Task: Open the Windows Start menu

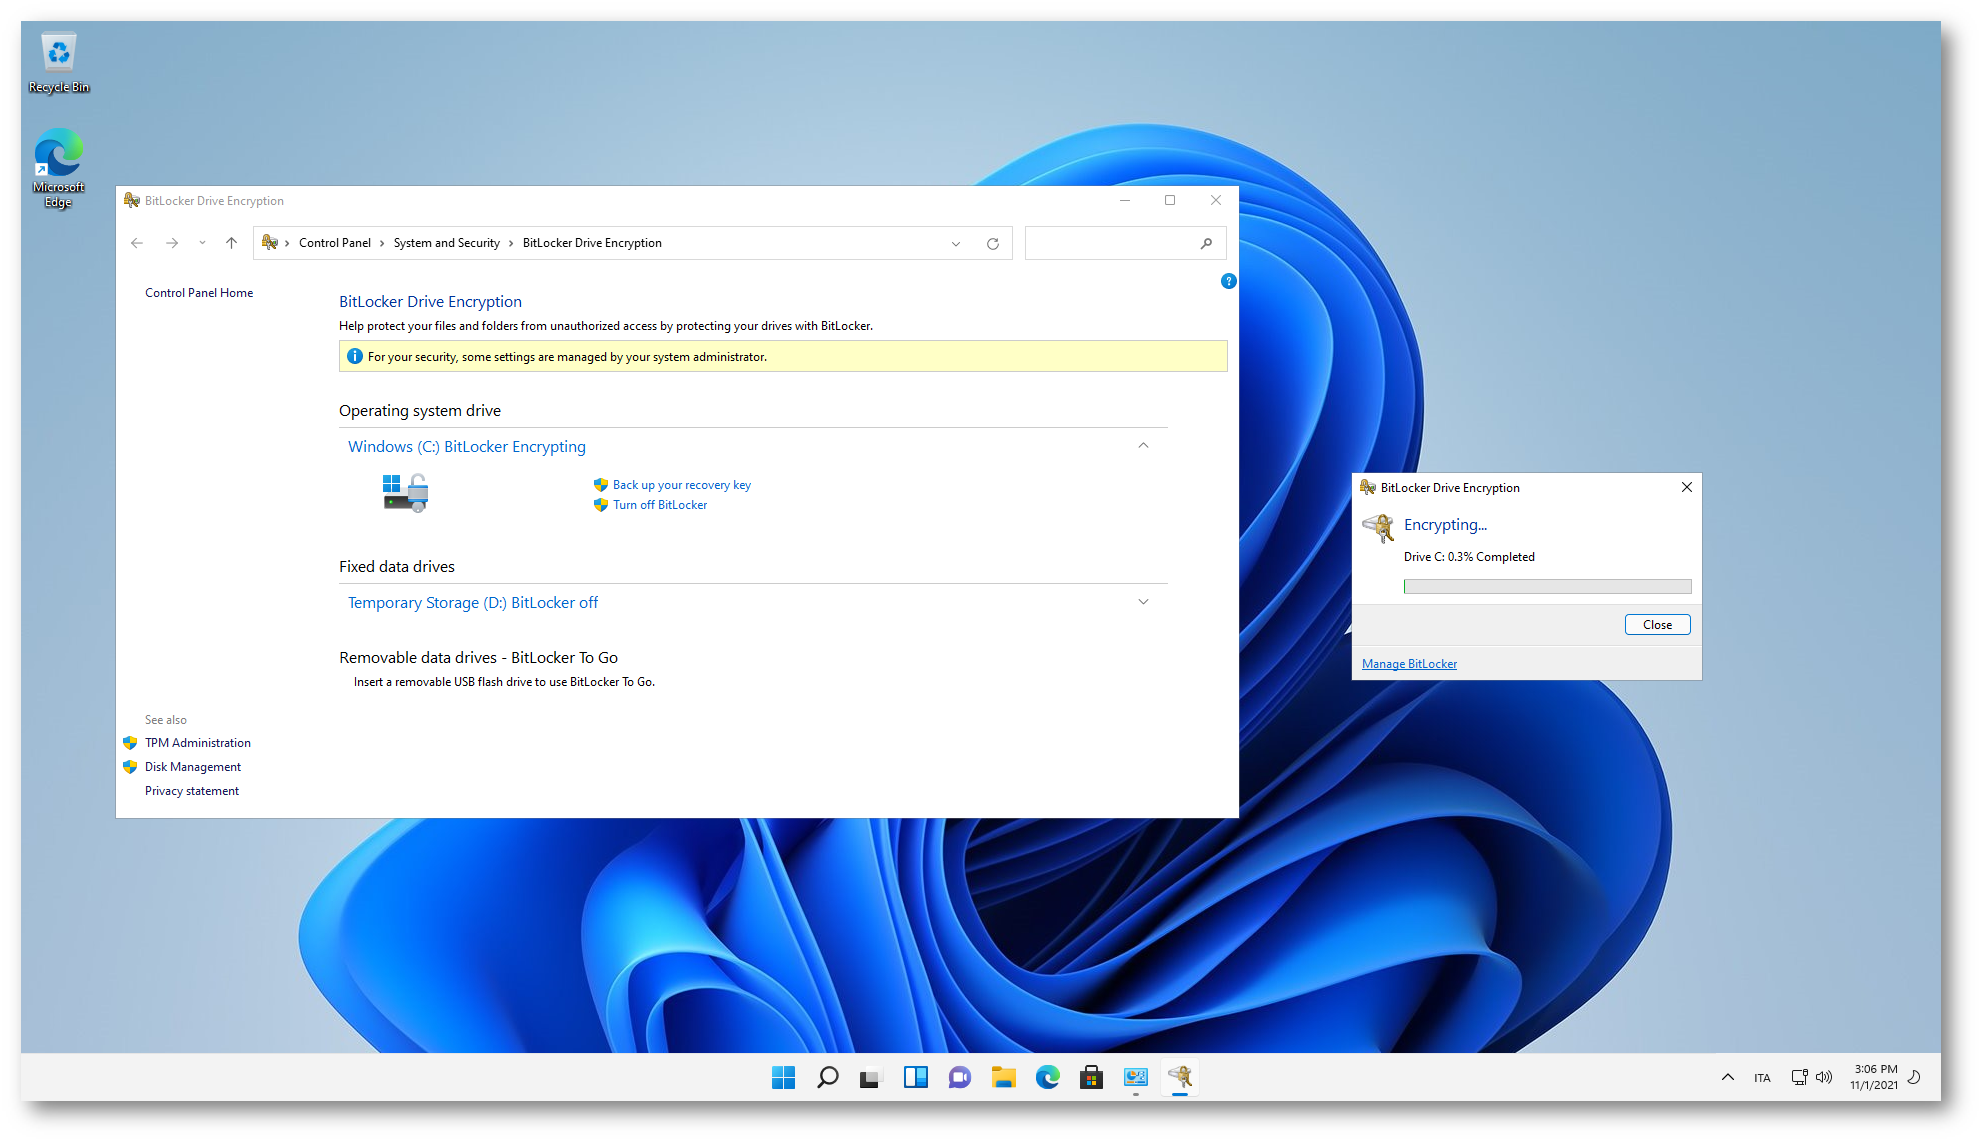Action: (x=783, y=1077)
